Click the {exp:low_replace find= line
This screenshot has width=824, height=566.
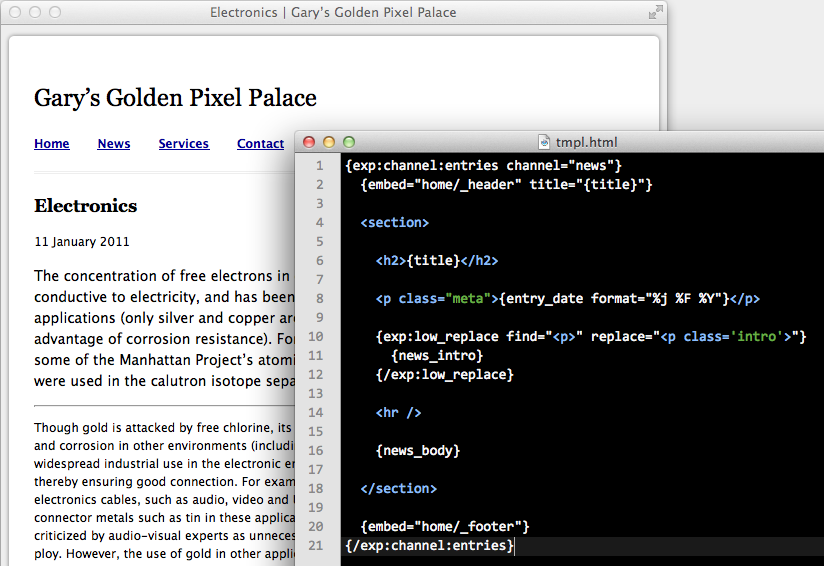pos(591,336)
